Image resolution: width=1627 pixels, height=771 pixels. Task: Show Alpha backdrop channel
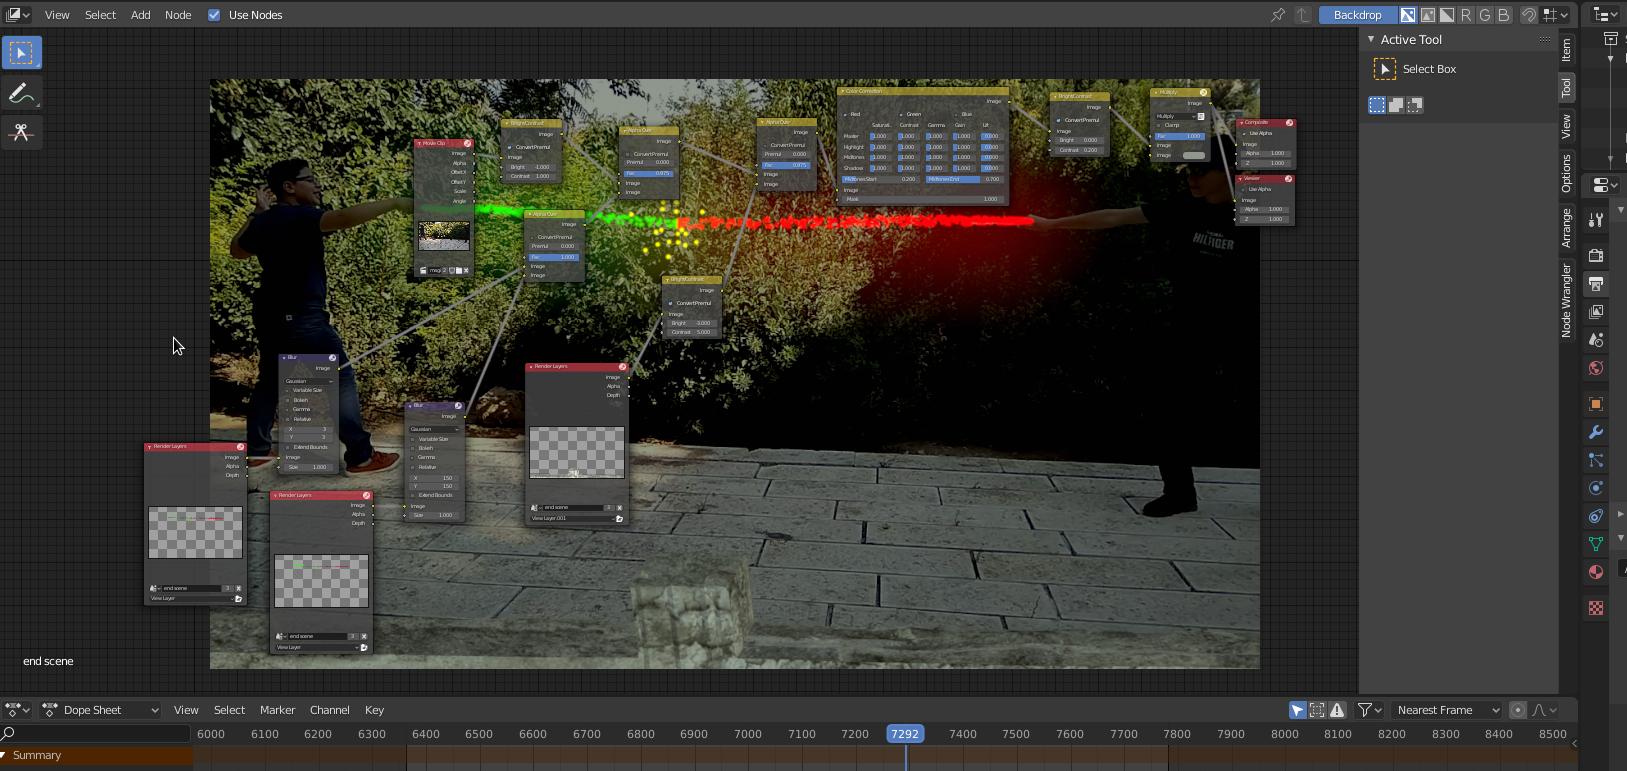1446,15
